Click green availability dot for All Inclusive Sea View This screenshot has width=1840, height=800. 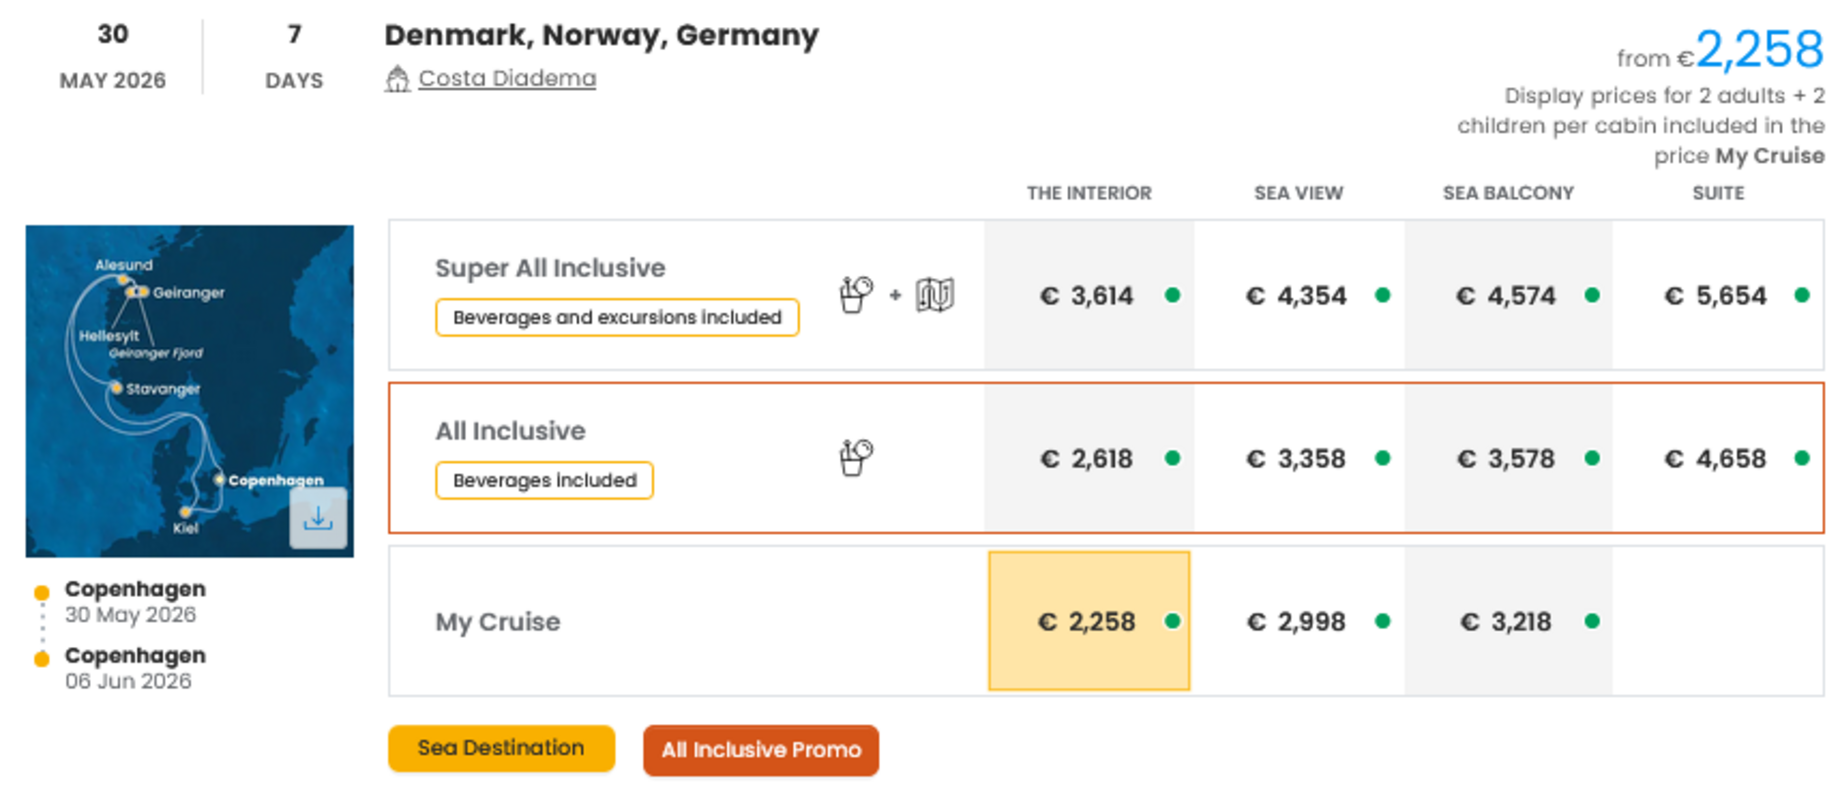tap(1383, 458)
